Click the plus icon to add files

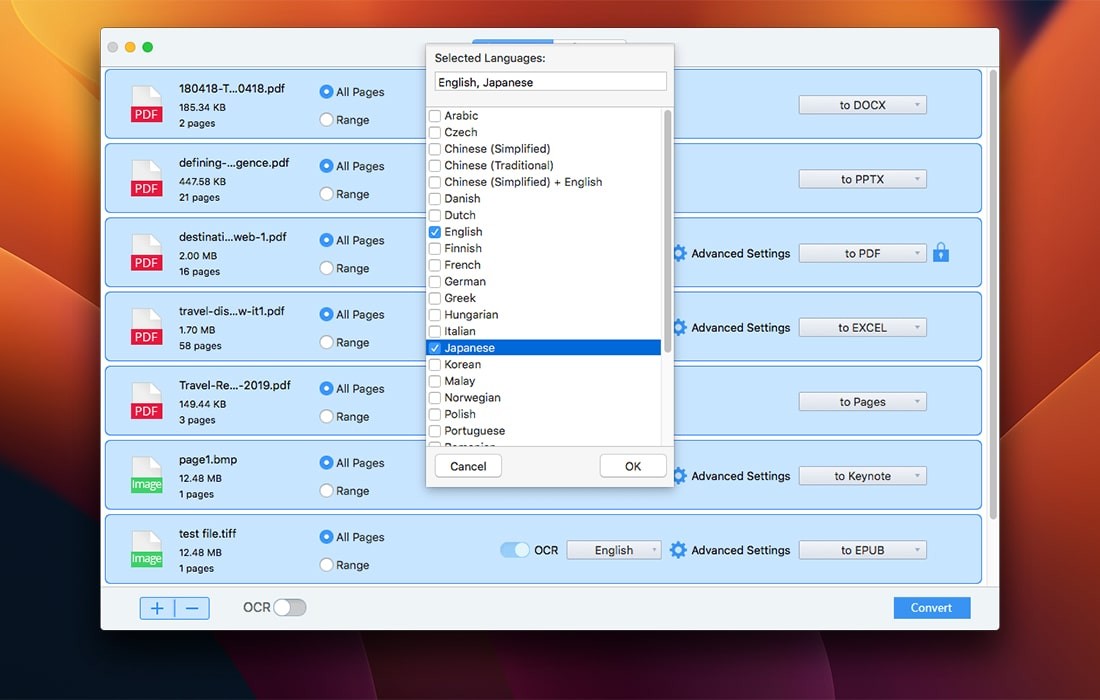pos(157,608)
